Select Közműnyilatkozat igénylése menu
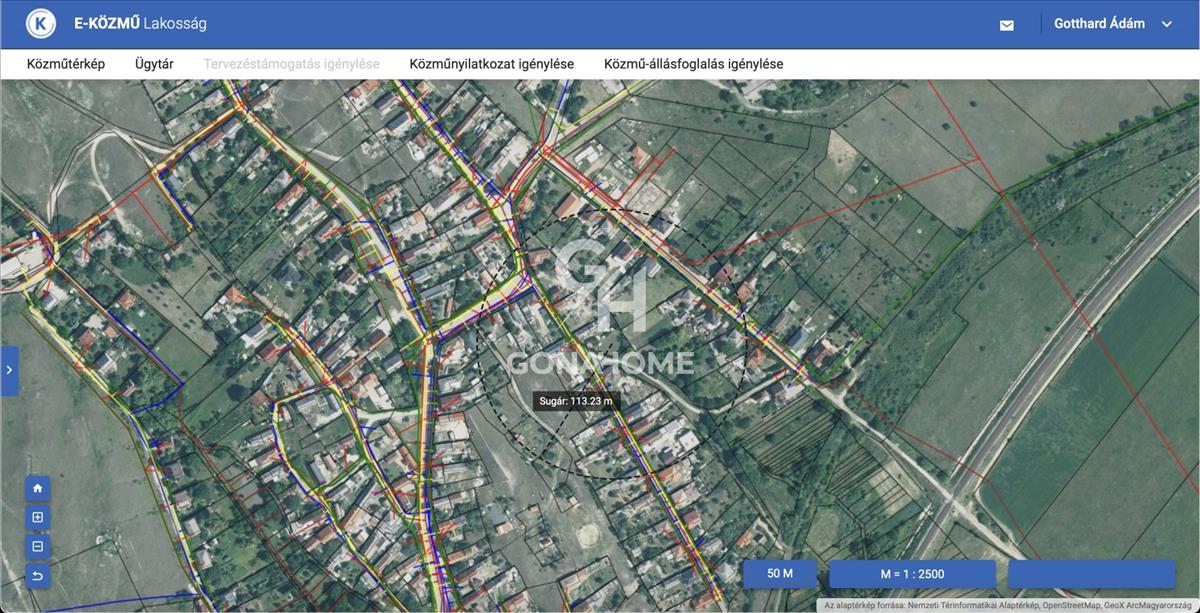 pos(491,64)
